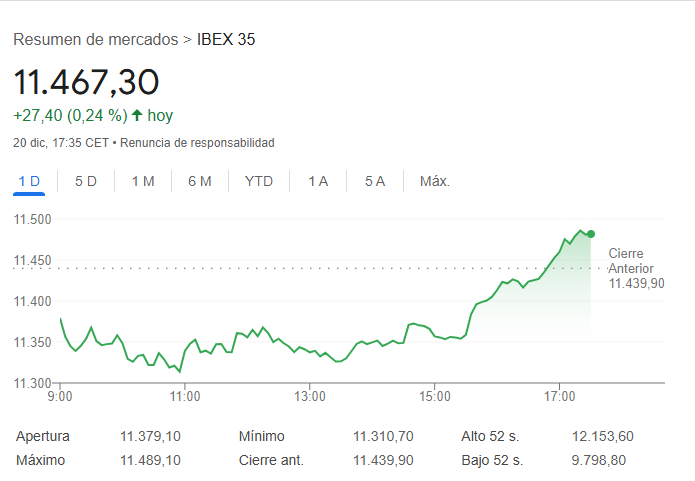The height and width of the screenshot is (481, 695).
Task: Click the Mínimo value 11.310,70
Action: point(383,437)
